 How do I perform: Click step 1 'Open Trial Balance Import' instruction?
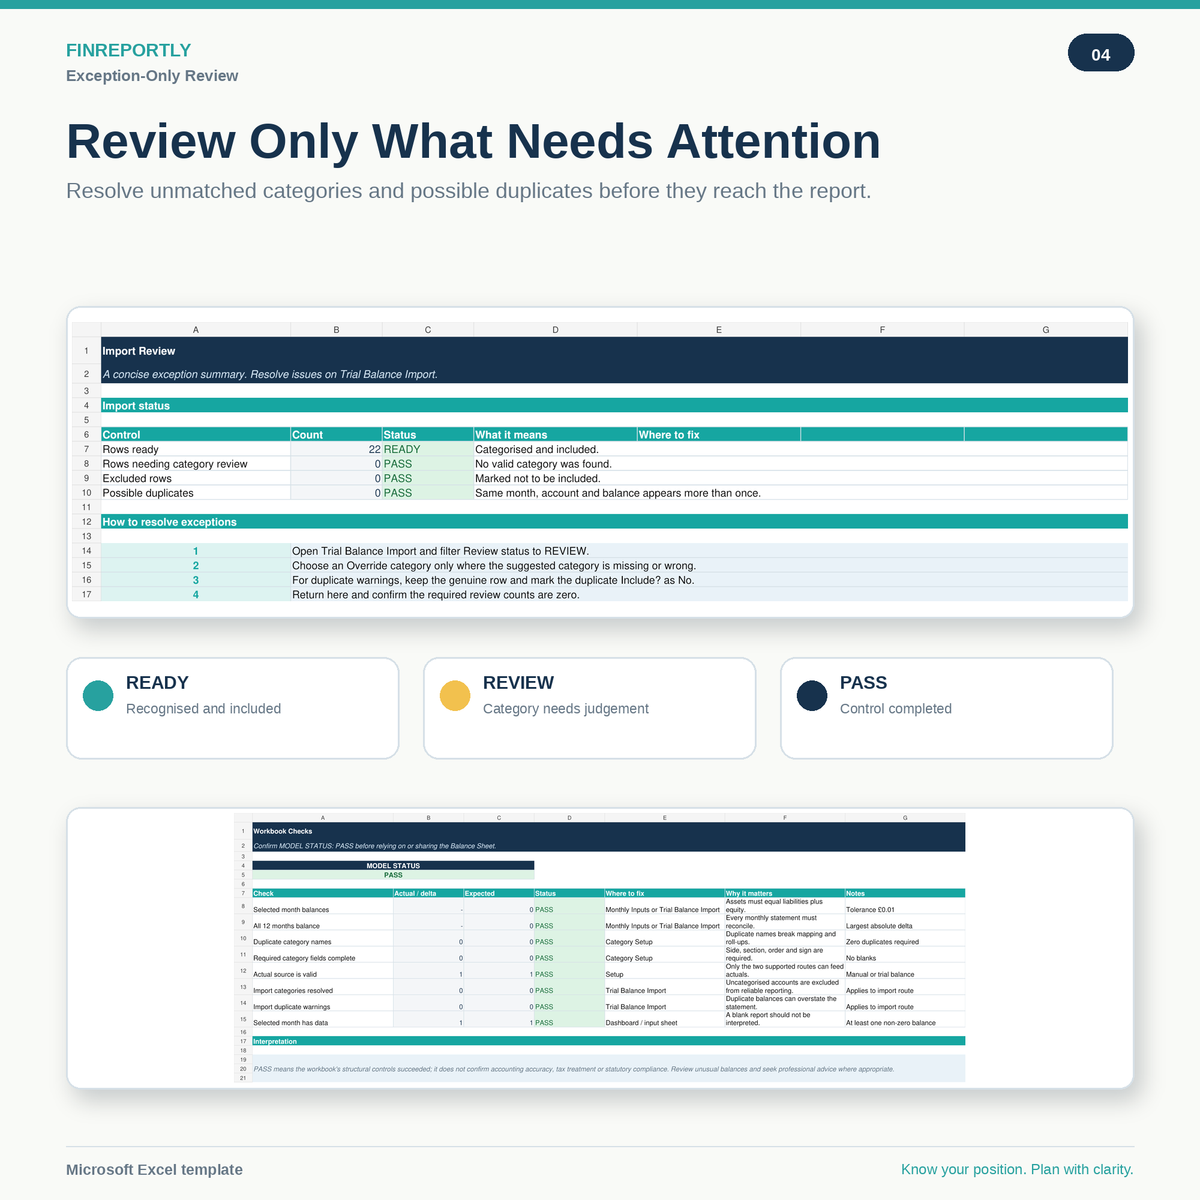[x=709, y=551]
